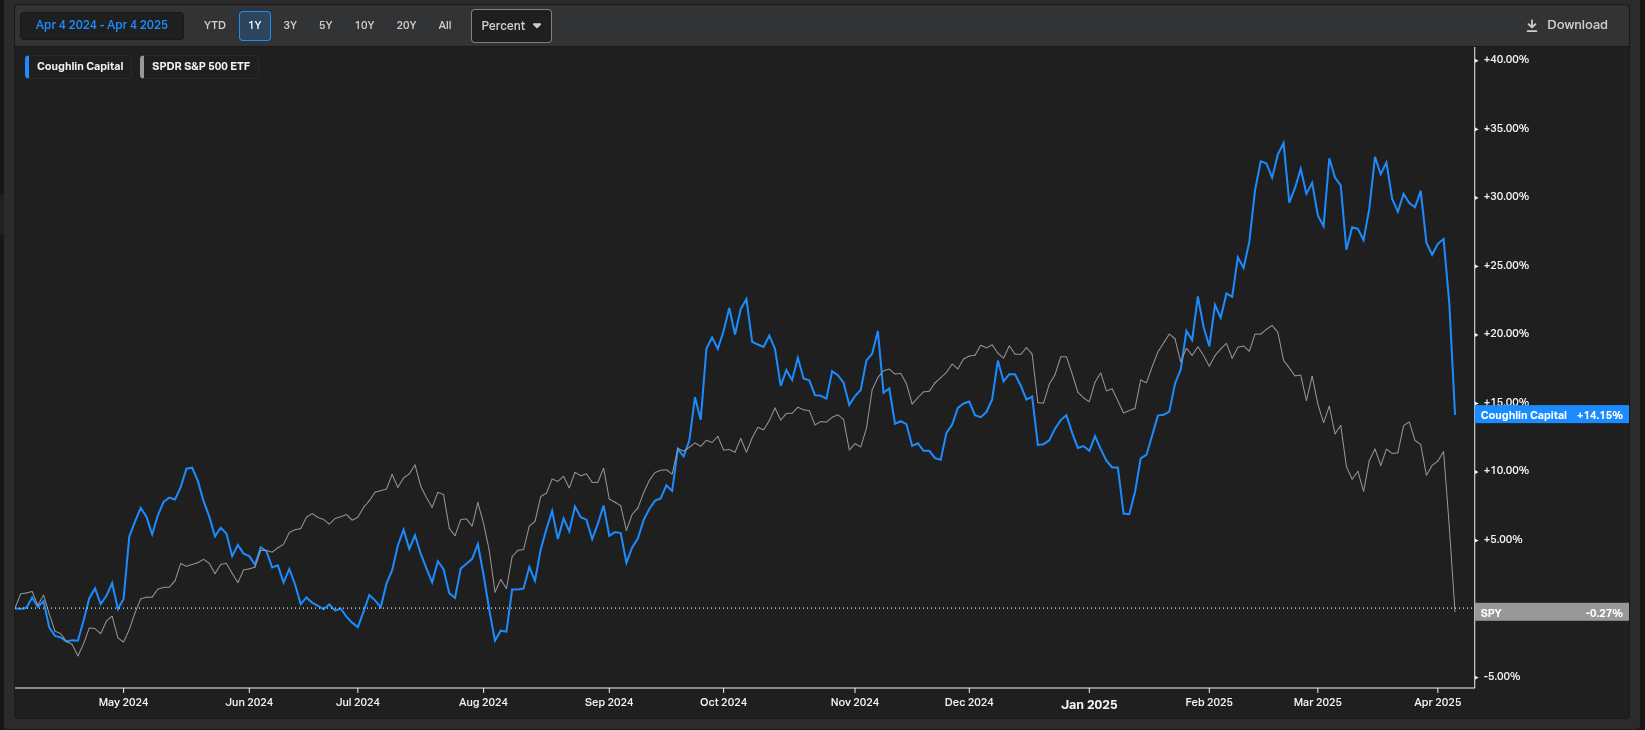Viewport: 1645px width, 730px height.
Task: Switch to the 3Y time range
Action: tap(290, 26)
